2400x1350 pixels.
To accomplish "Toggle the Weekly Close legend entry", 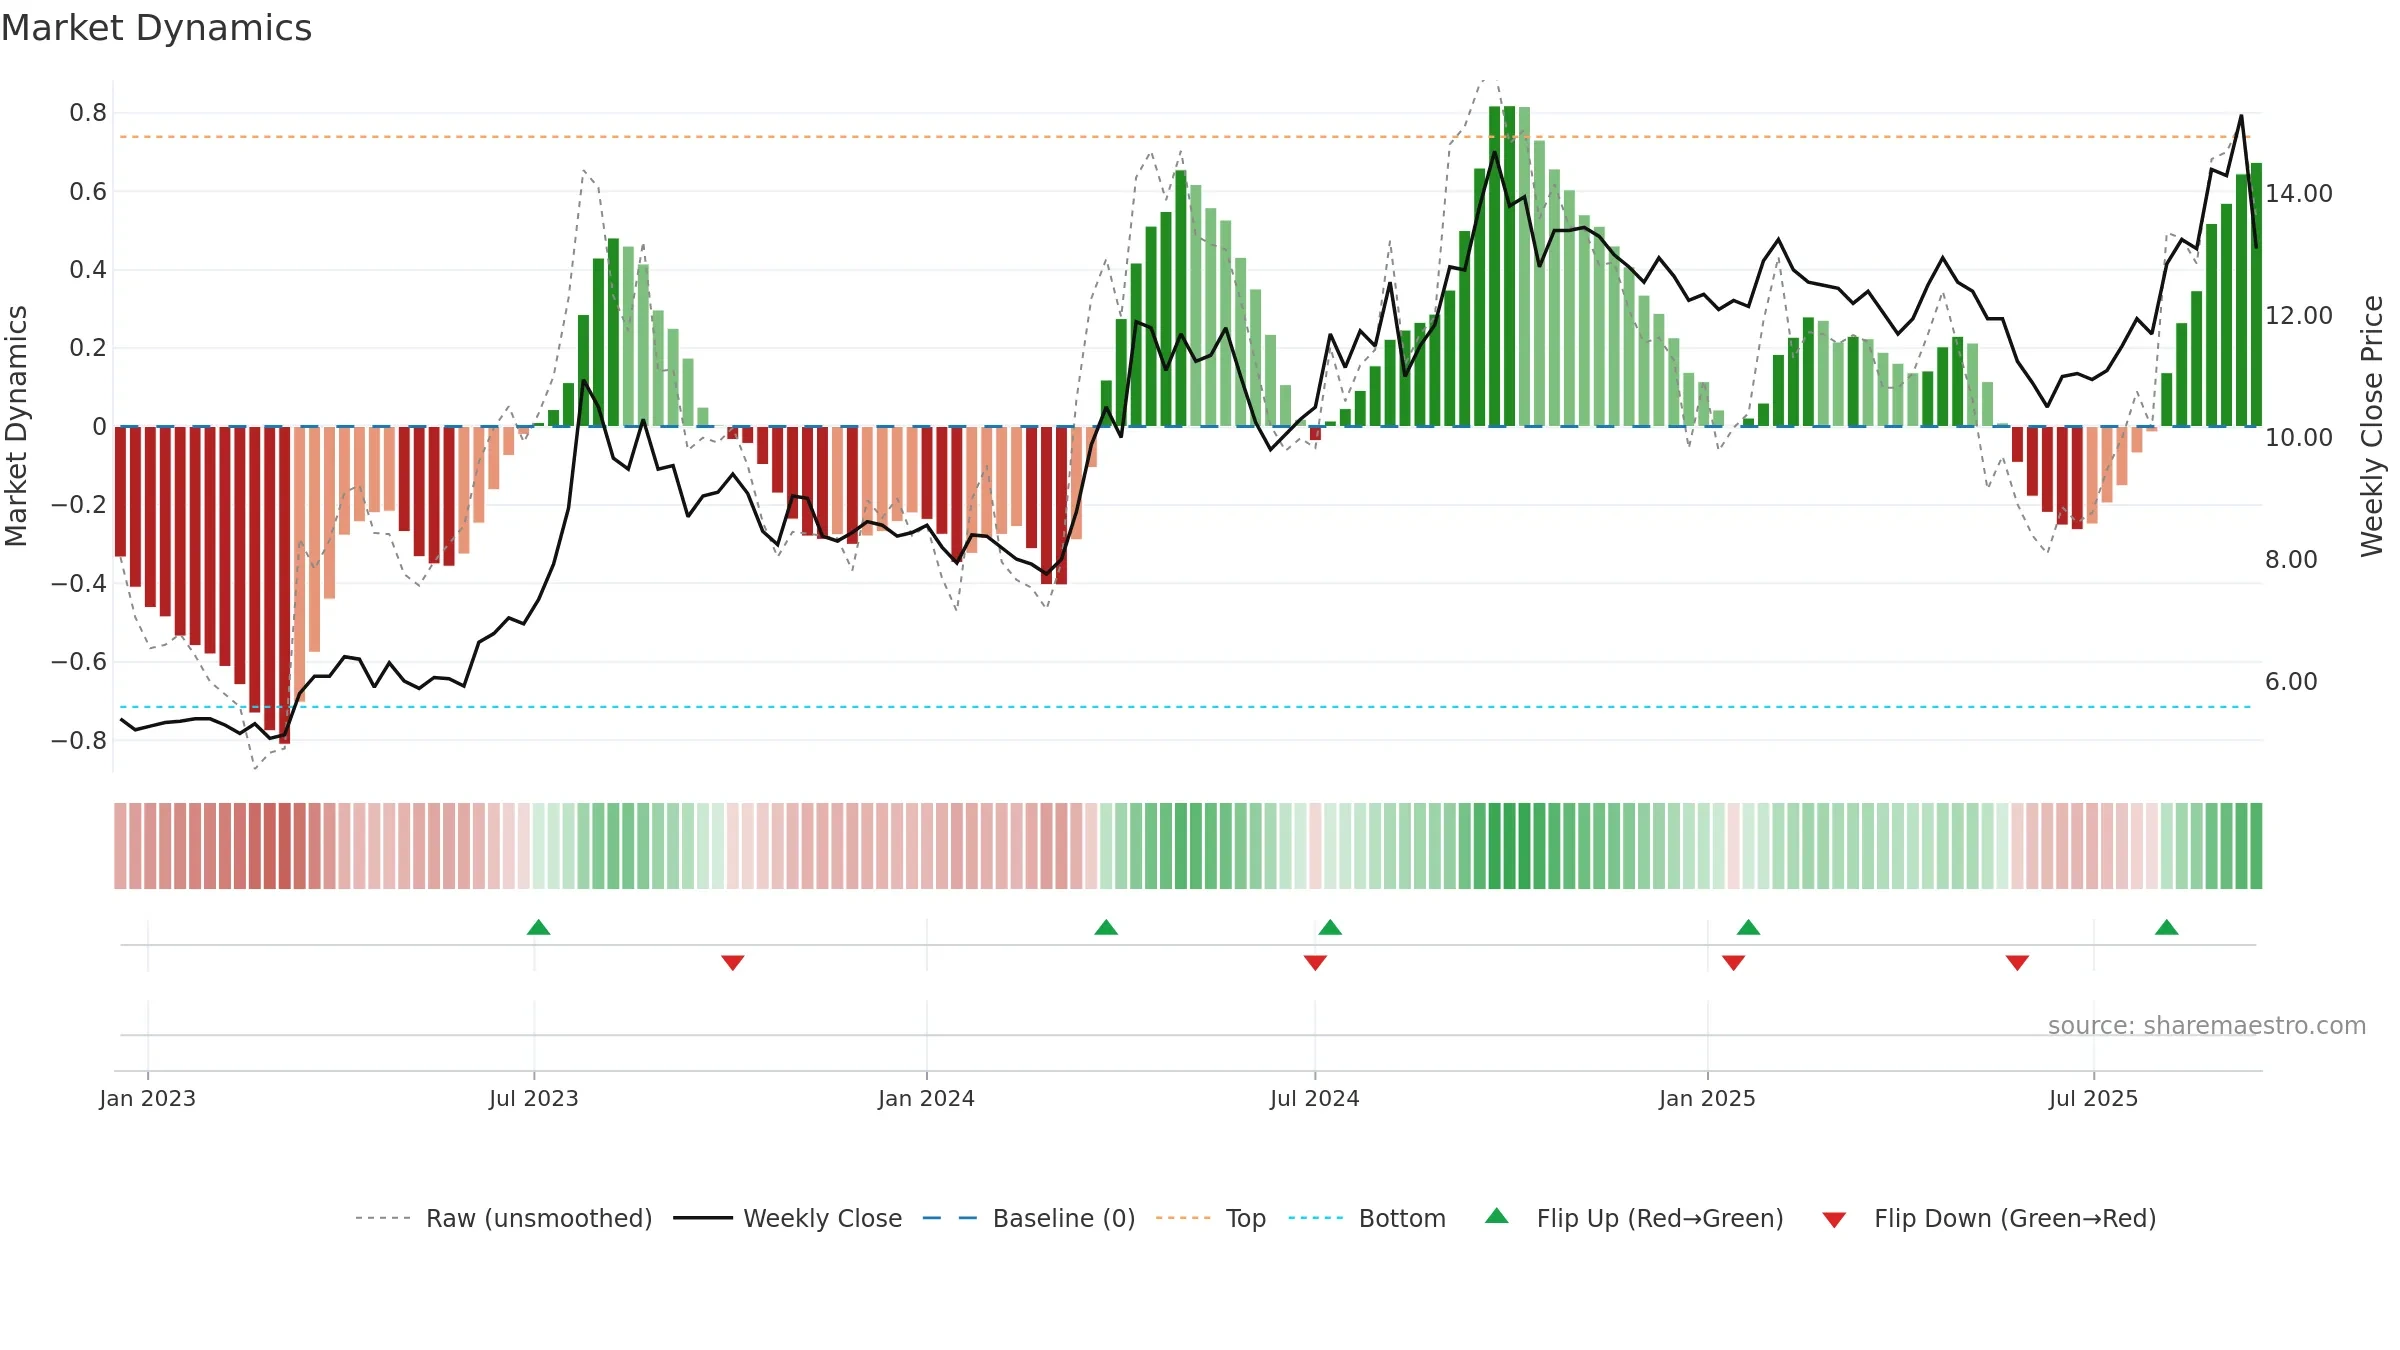I will click(788, 1218).
